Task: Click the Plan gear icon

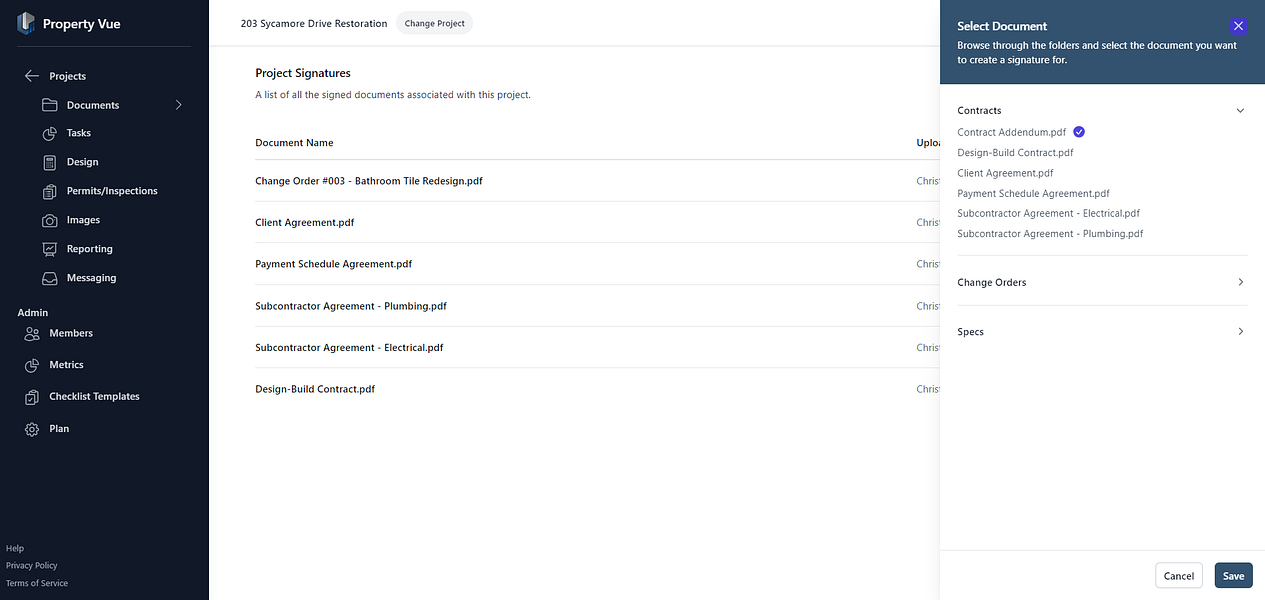Action: coord(32,429)
